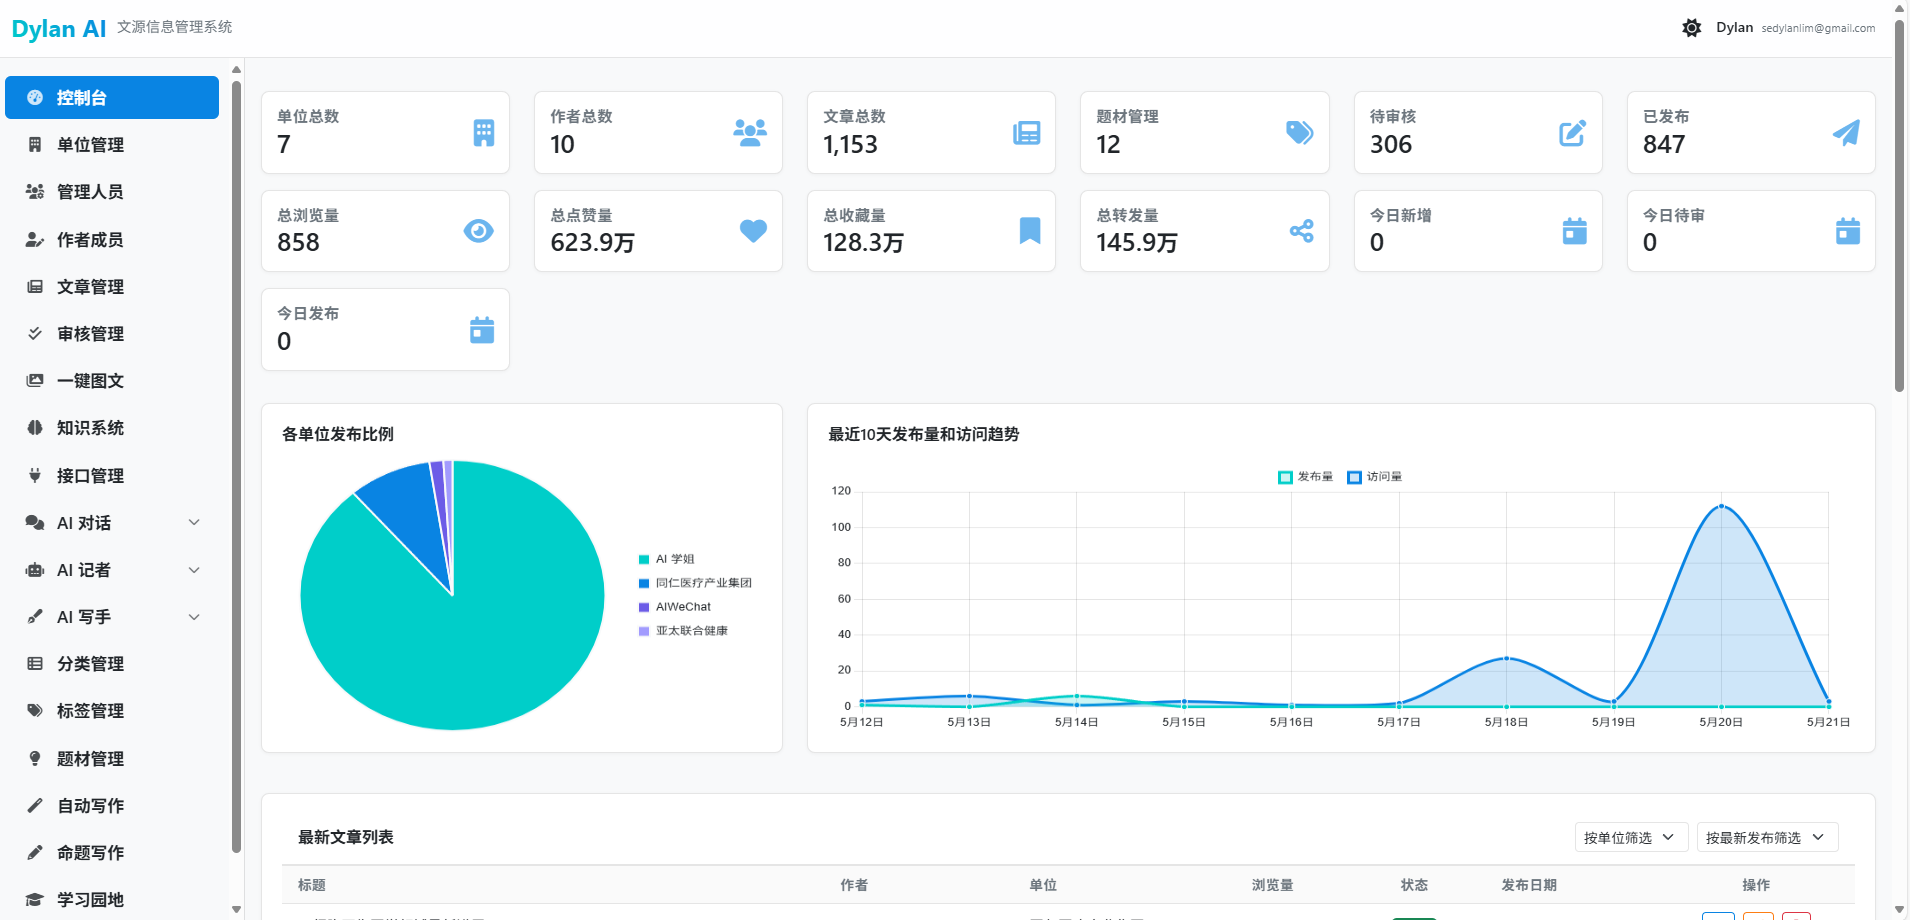The width and height of the screenshot is (1910, 920).
Task: Open the 按单位筛选 dropdown
Action: point(1631,837)
